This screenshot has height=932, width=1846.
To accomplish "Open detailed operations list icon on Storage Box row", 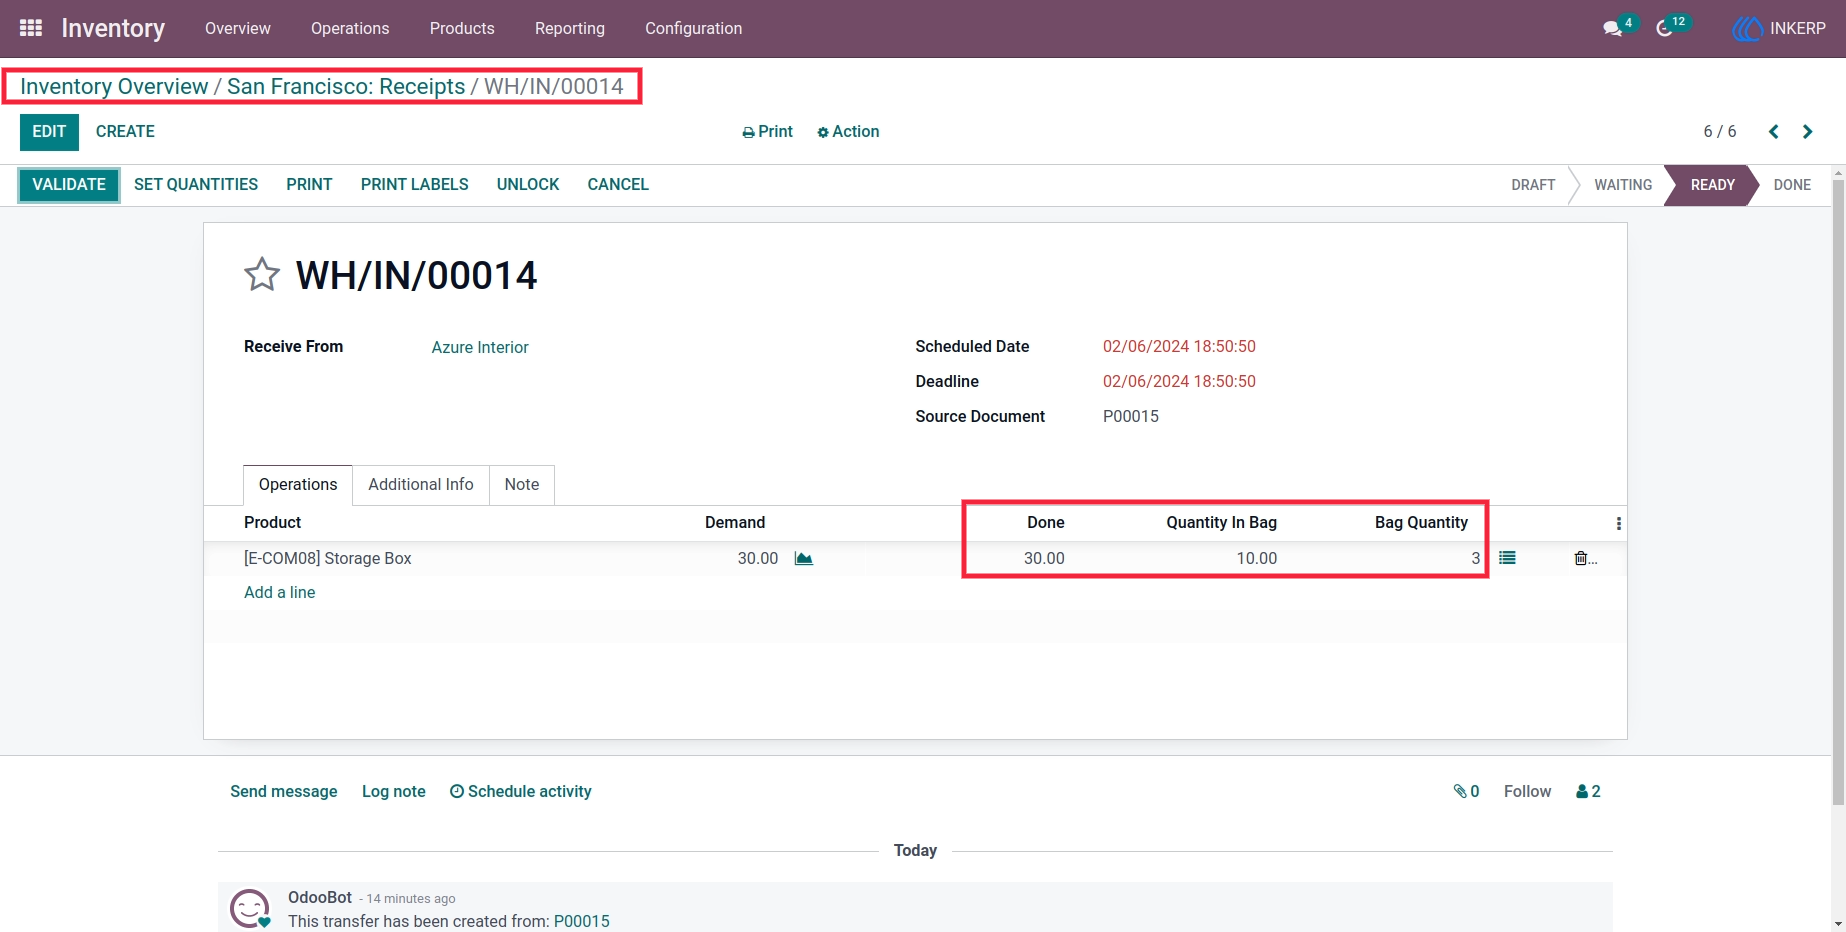I will click(1507, 558).
